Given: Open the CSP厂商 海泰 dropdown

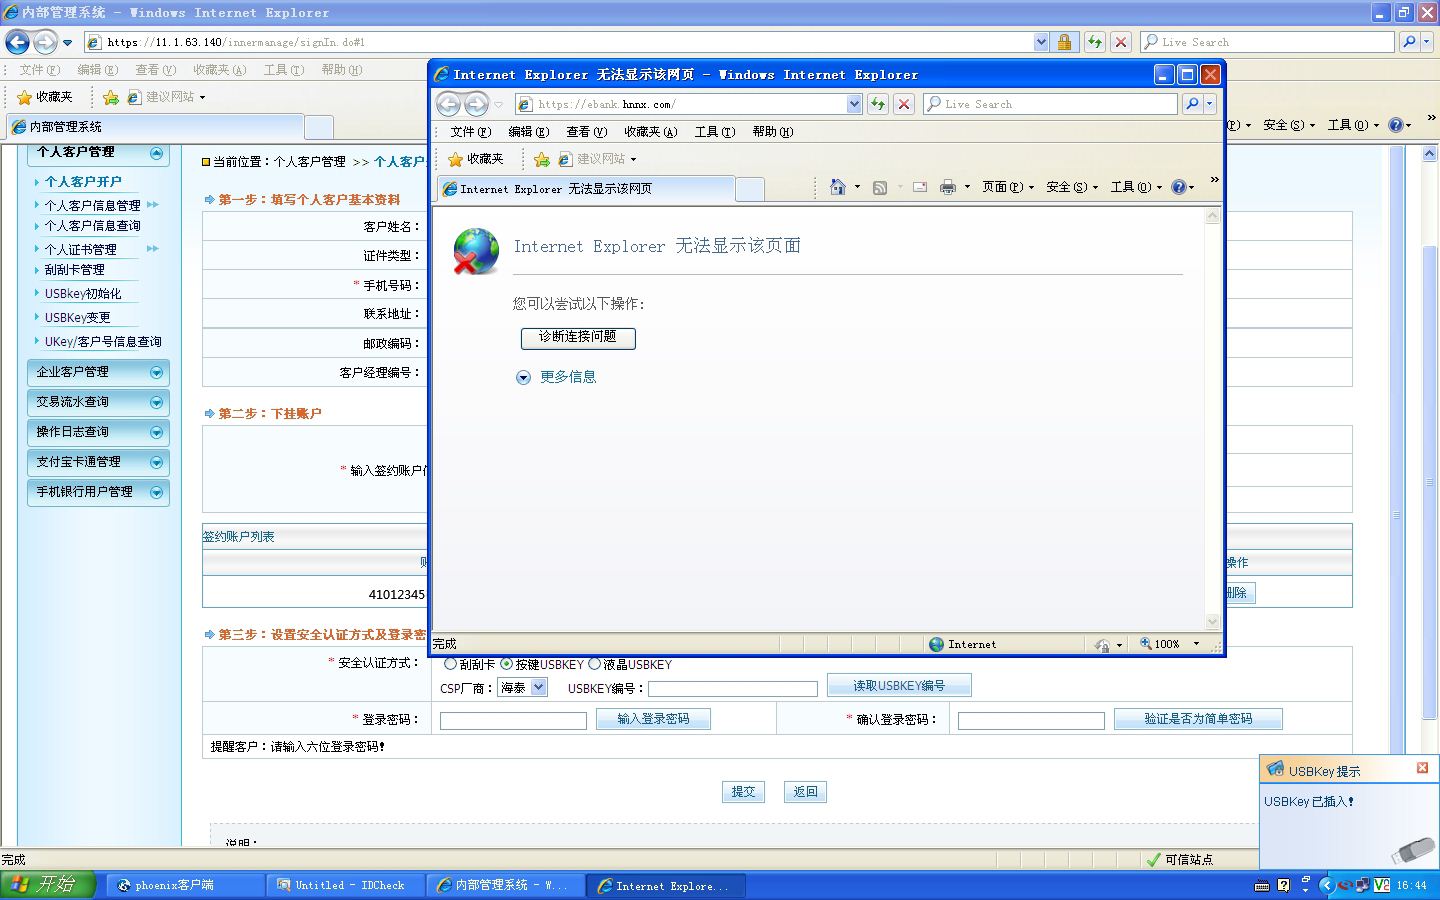Looking at the screenshot, I should [x=522, y=688].
